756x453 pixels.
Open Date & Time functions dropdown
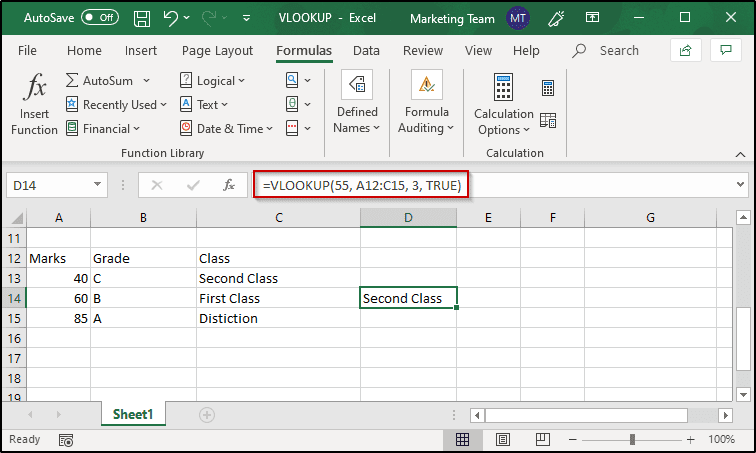(x=226, y=129)
